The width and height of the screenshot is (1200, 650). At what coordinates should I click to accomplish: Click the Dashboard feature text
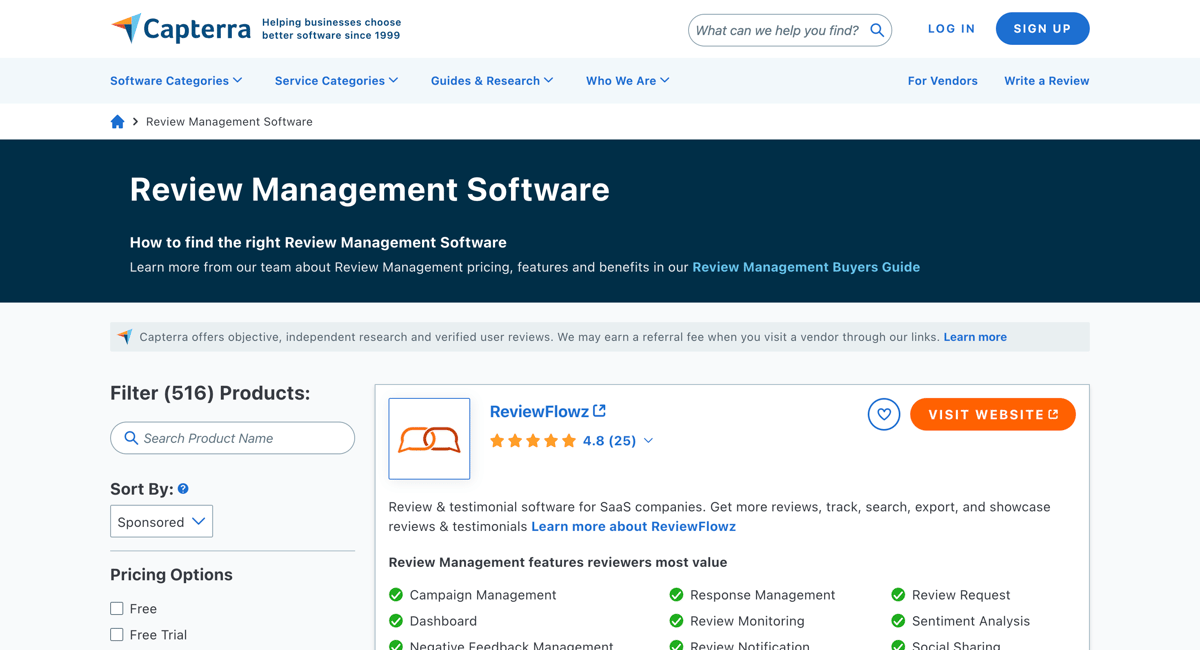tap(443, 621)
